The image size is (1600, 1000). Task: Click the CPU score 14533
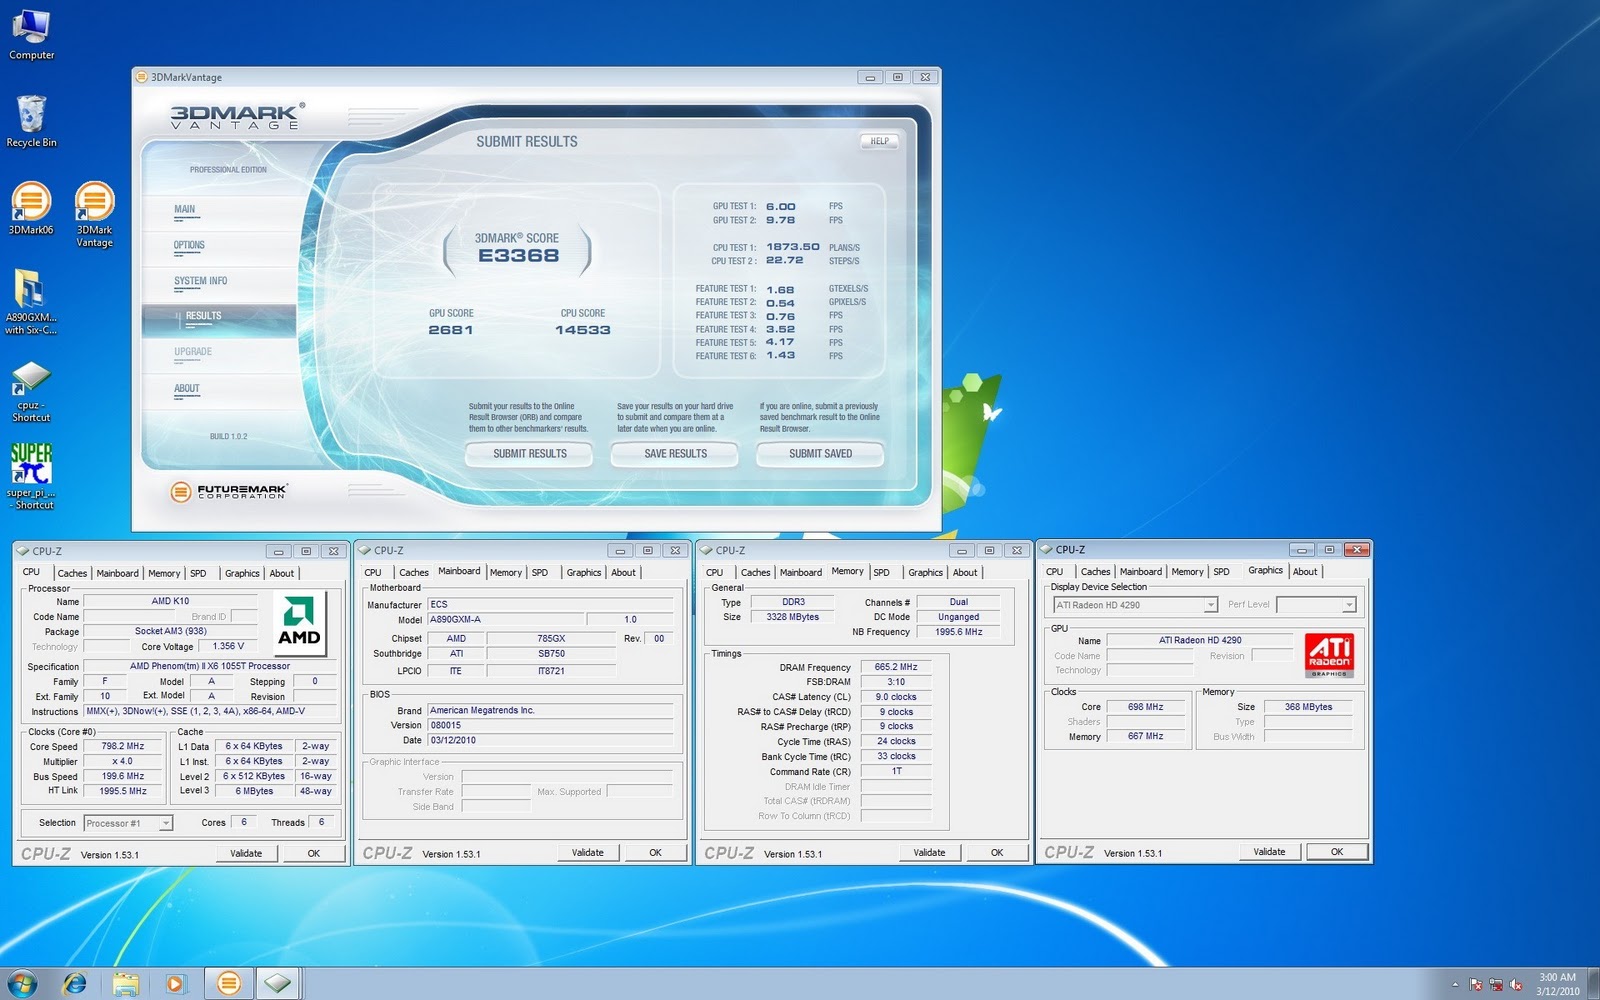click(x=583, y=330)
